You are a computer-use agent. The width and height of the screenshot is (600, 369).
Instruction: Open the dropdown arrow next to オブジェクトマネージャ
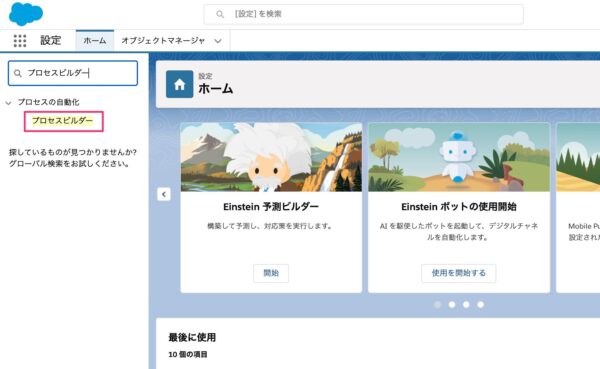(218, 41)
